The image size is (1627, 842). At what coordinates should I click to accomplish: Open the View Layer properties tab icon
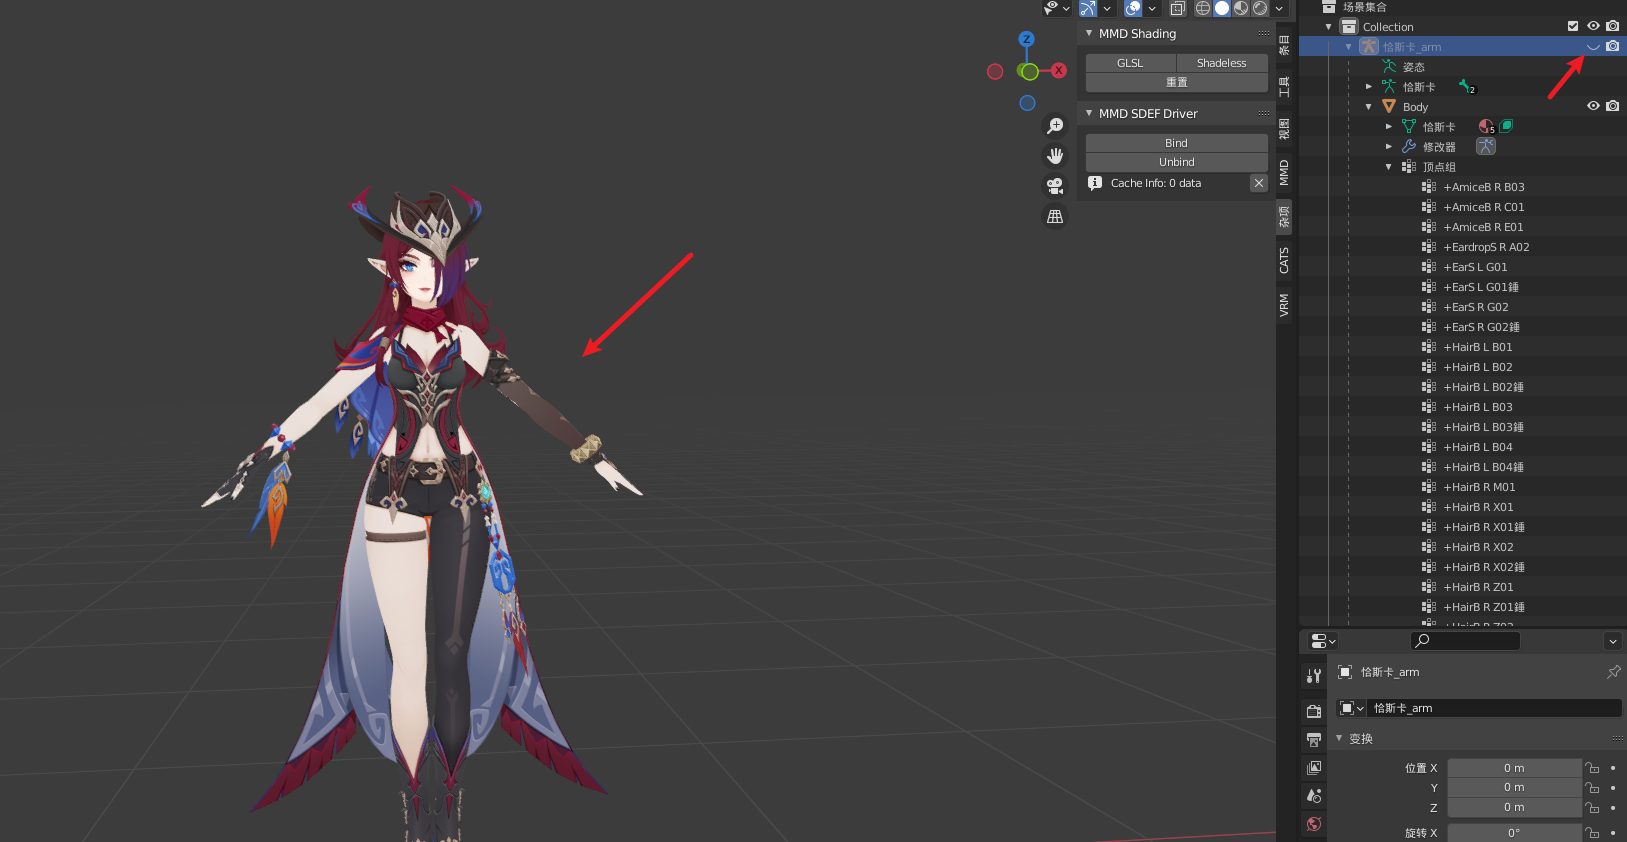click(1314, 767)
